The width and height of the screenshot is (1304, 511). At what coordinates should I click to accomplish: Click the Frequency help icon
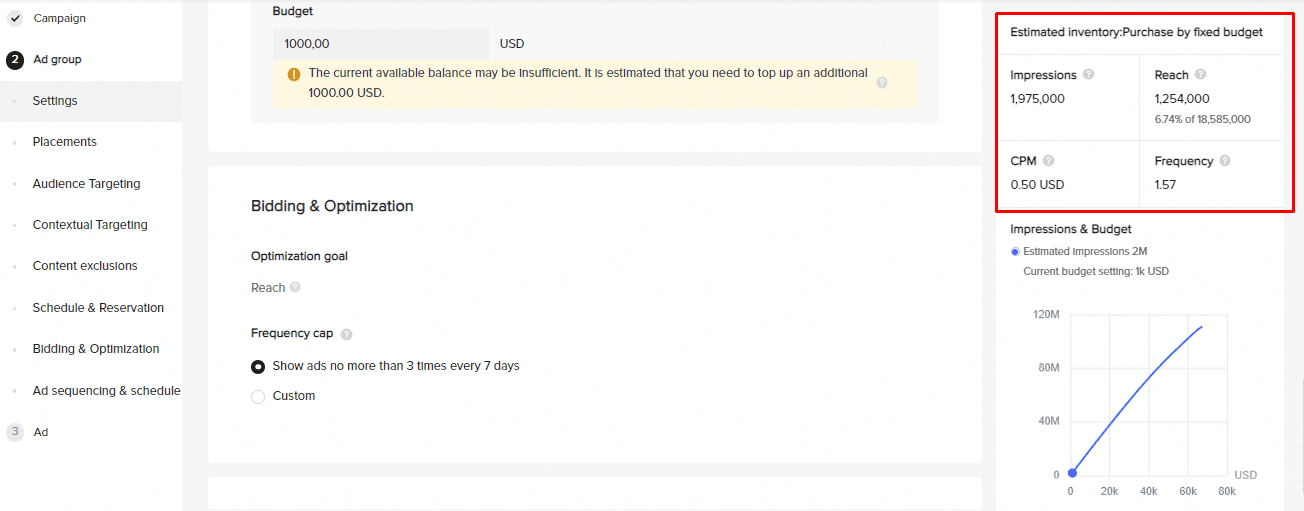[x=1225, y=161]
